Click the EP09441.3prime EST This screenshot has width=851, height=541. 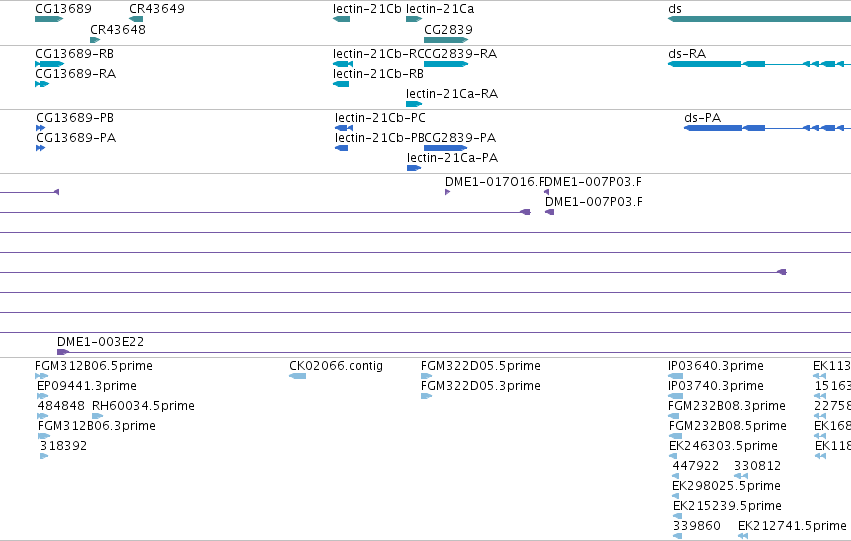coord(42,396)
